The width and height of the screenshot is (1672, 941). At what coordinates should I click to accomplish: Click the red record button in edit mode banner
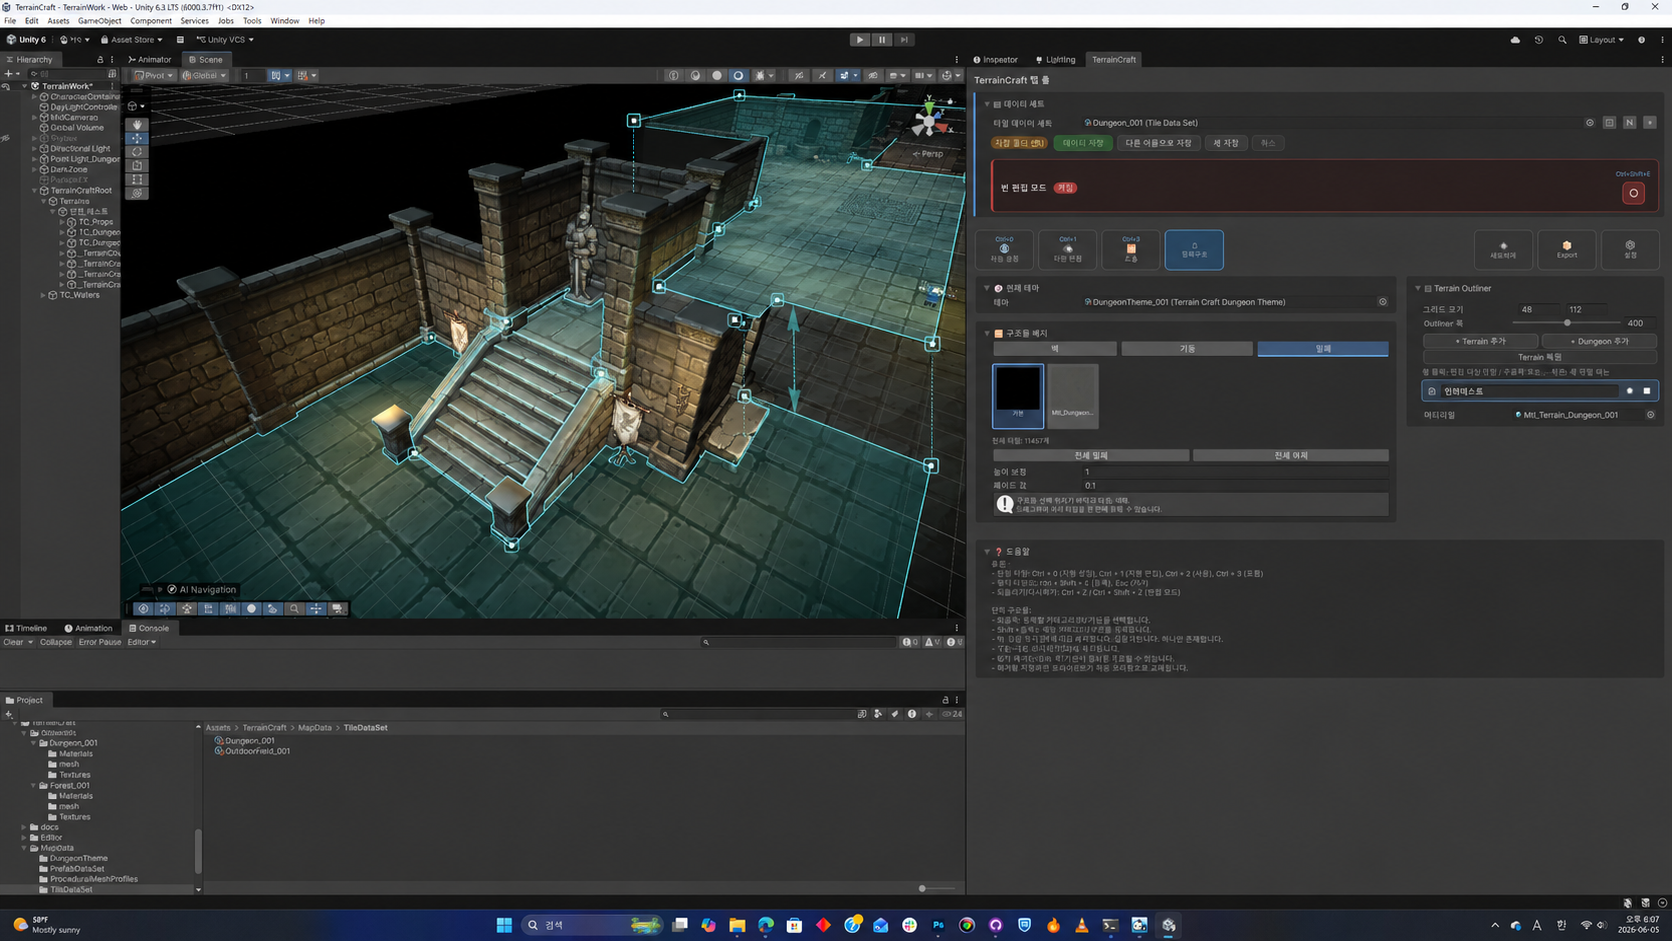tap(1633, 193)
